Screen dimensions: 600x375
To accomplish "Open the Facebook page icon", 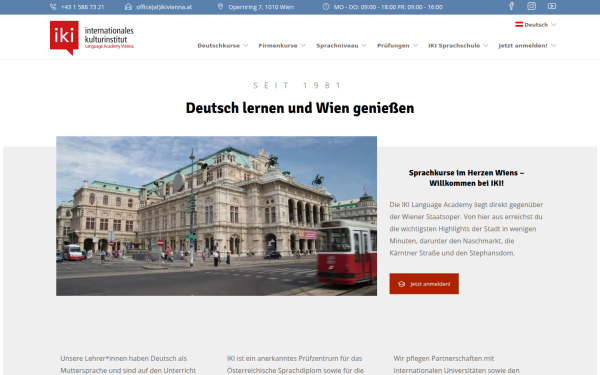I will coord(511,6).
